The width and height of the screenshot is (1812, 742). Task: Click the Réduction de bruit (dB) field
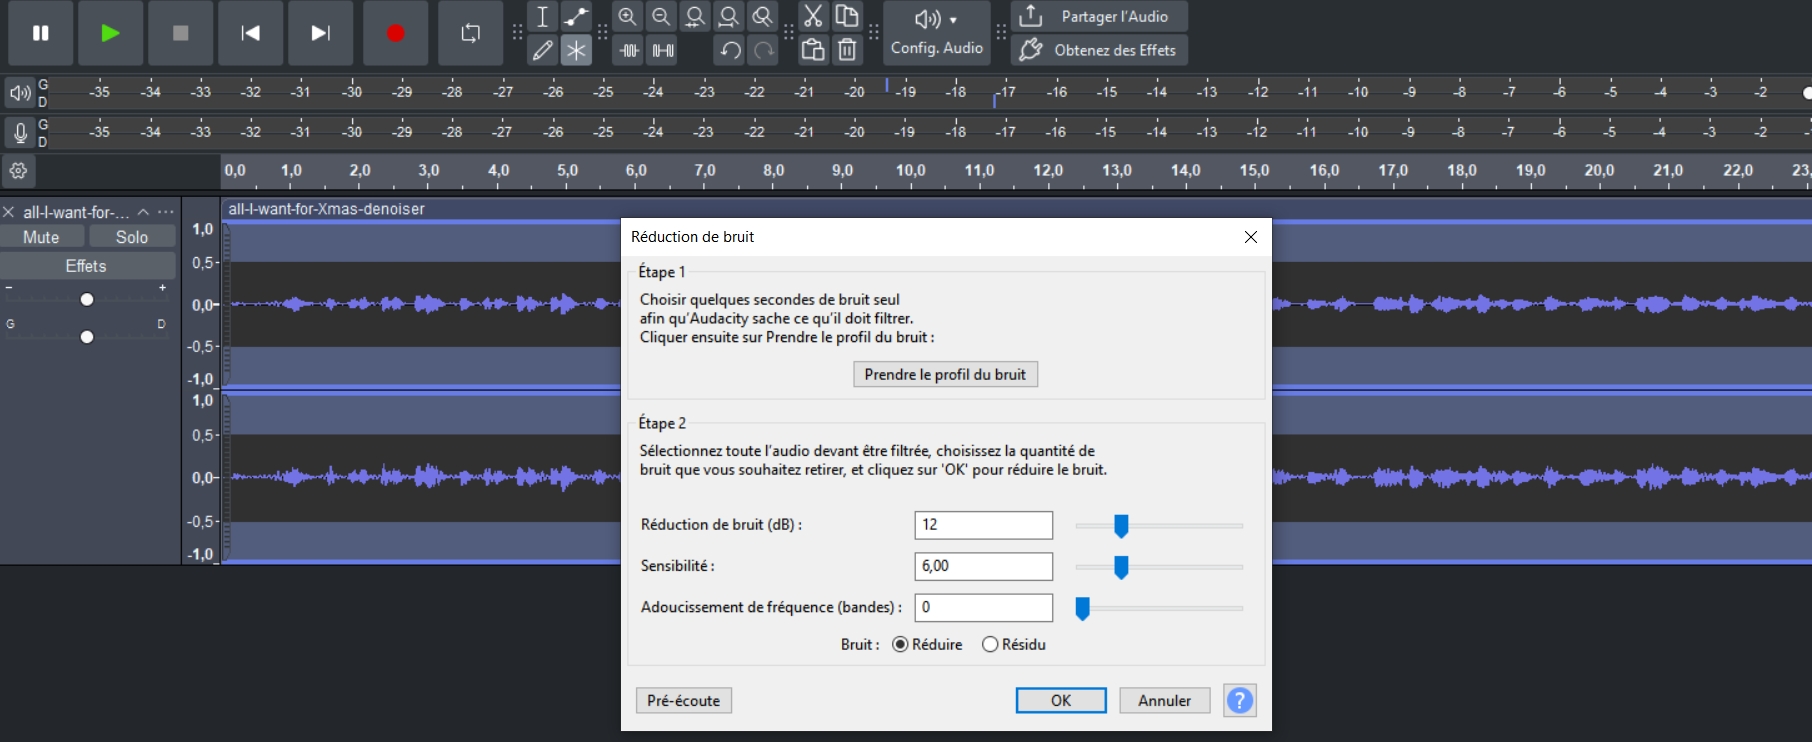pos(983,525)
